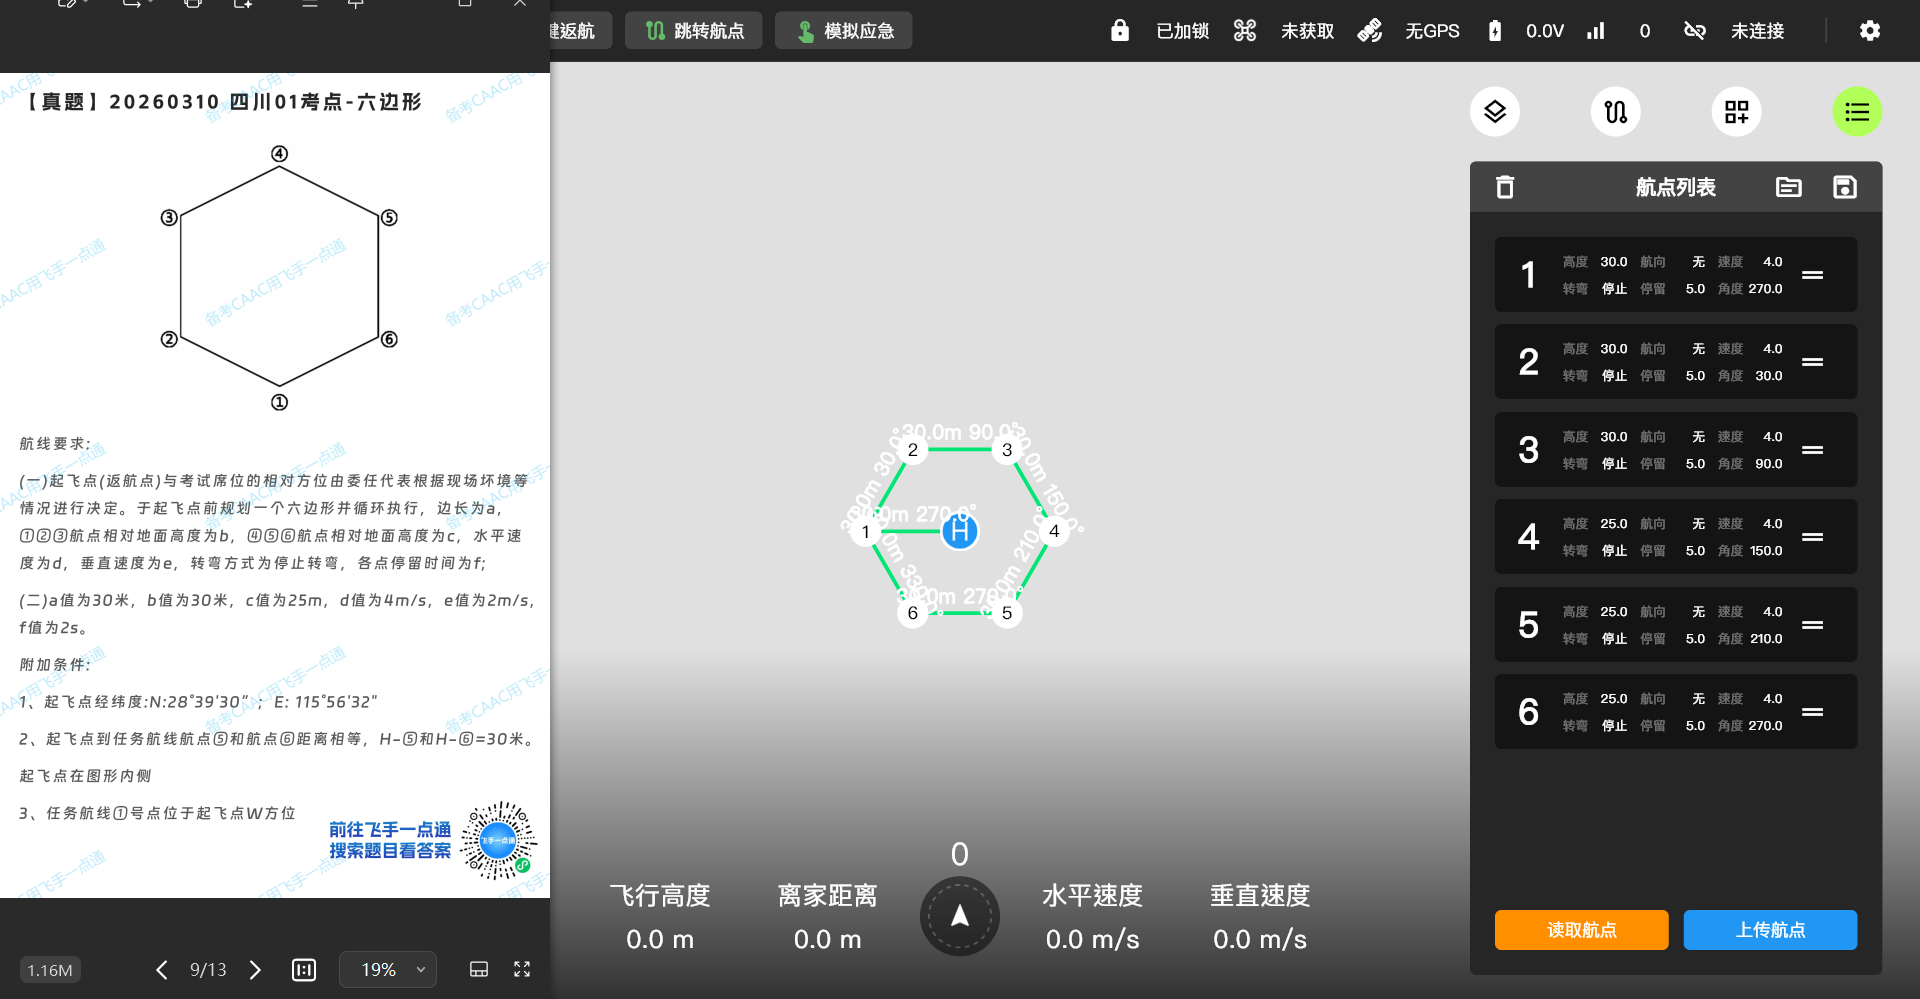Click the 1:1 actual size icon
Image resolution: width=1920 pixels, height=999 pixels.
pos(304,970)
